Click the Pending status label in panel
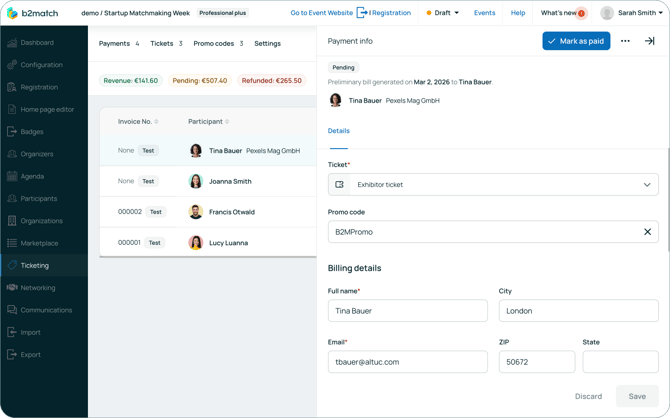The height and width of the screenshot is (418, 670). pyautogui.click(x=344, y=68)
